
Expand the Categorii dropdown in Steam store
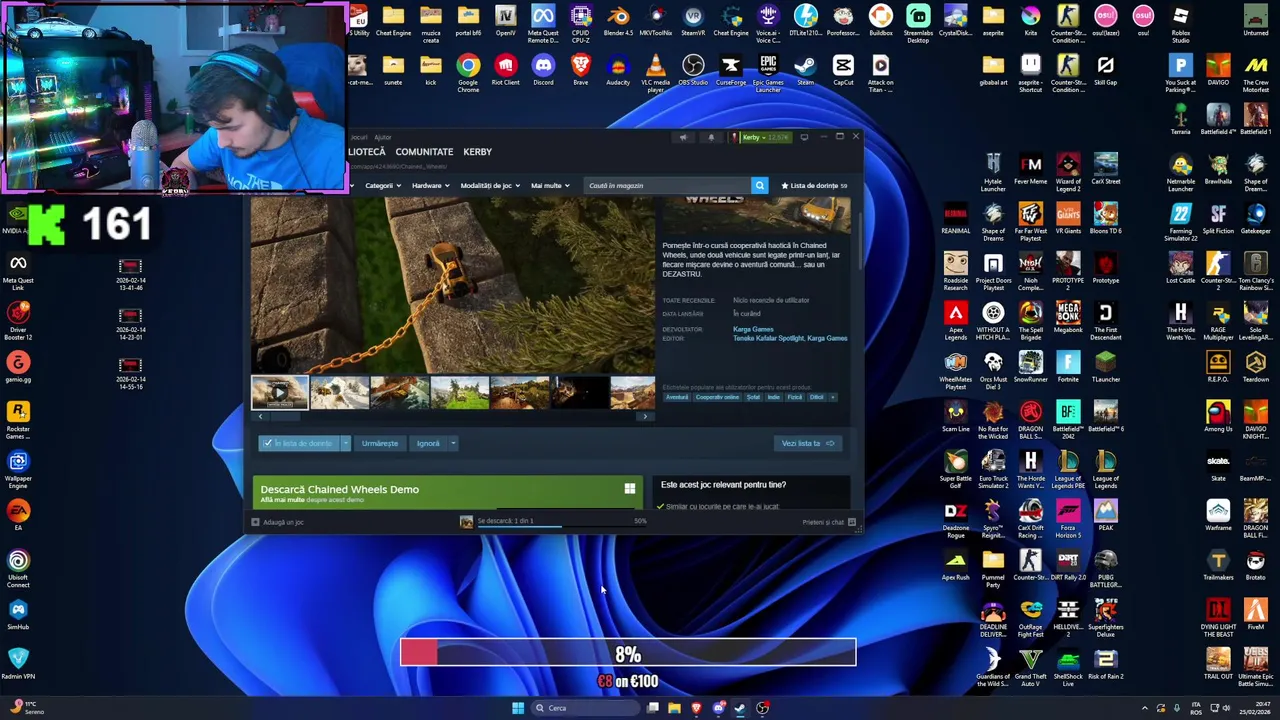pos(383,185)
